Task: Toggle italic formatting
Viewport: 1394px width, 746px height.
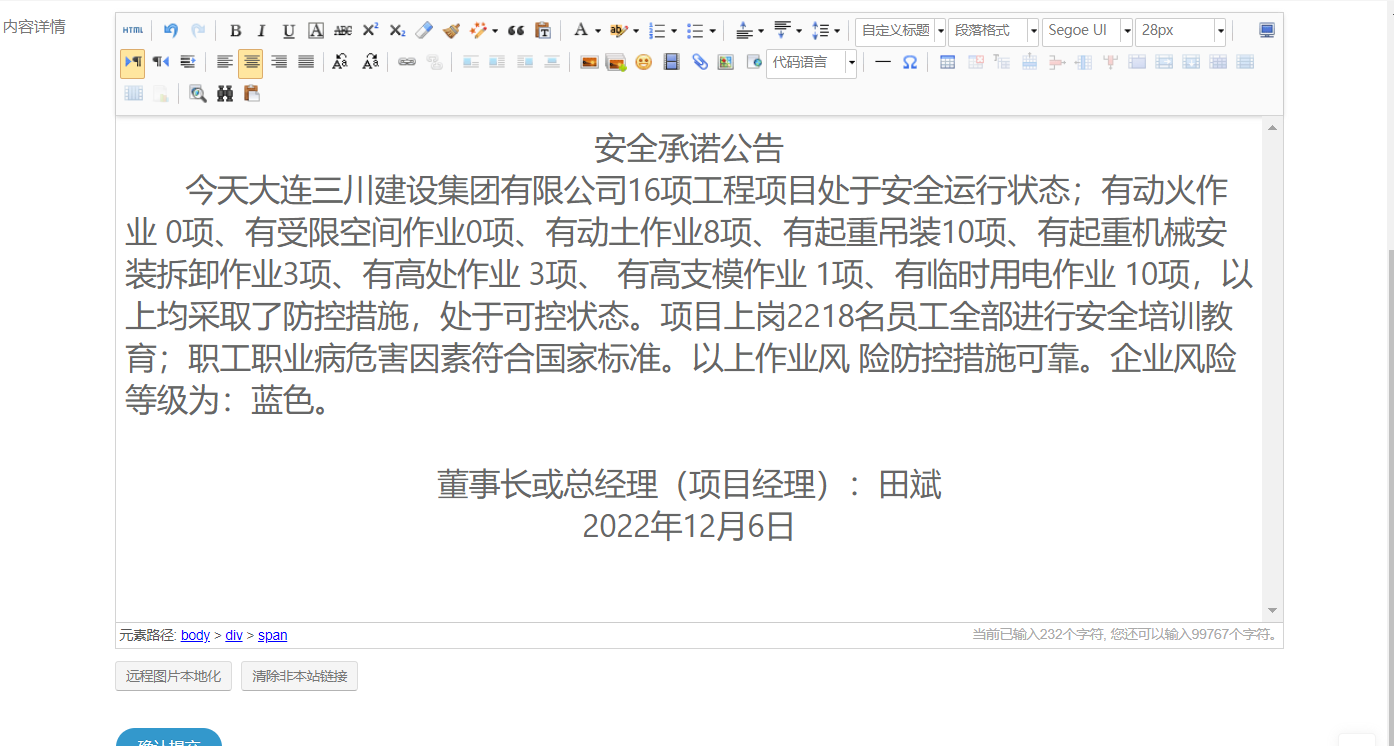Action: (x=262, y=31)
